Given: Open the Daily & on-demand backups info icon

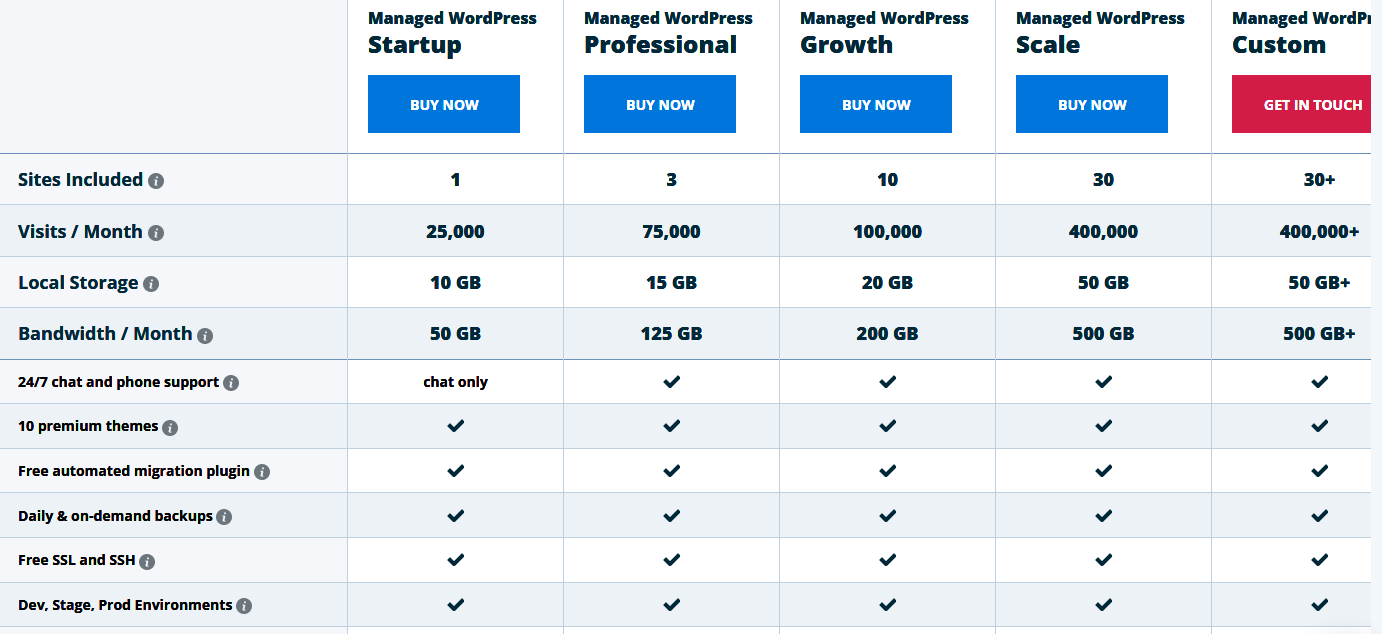Looking at the screenshot, I should click(224, 517).
